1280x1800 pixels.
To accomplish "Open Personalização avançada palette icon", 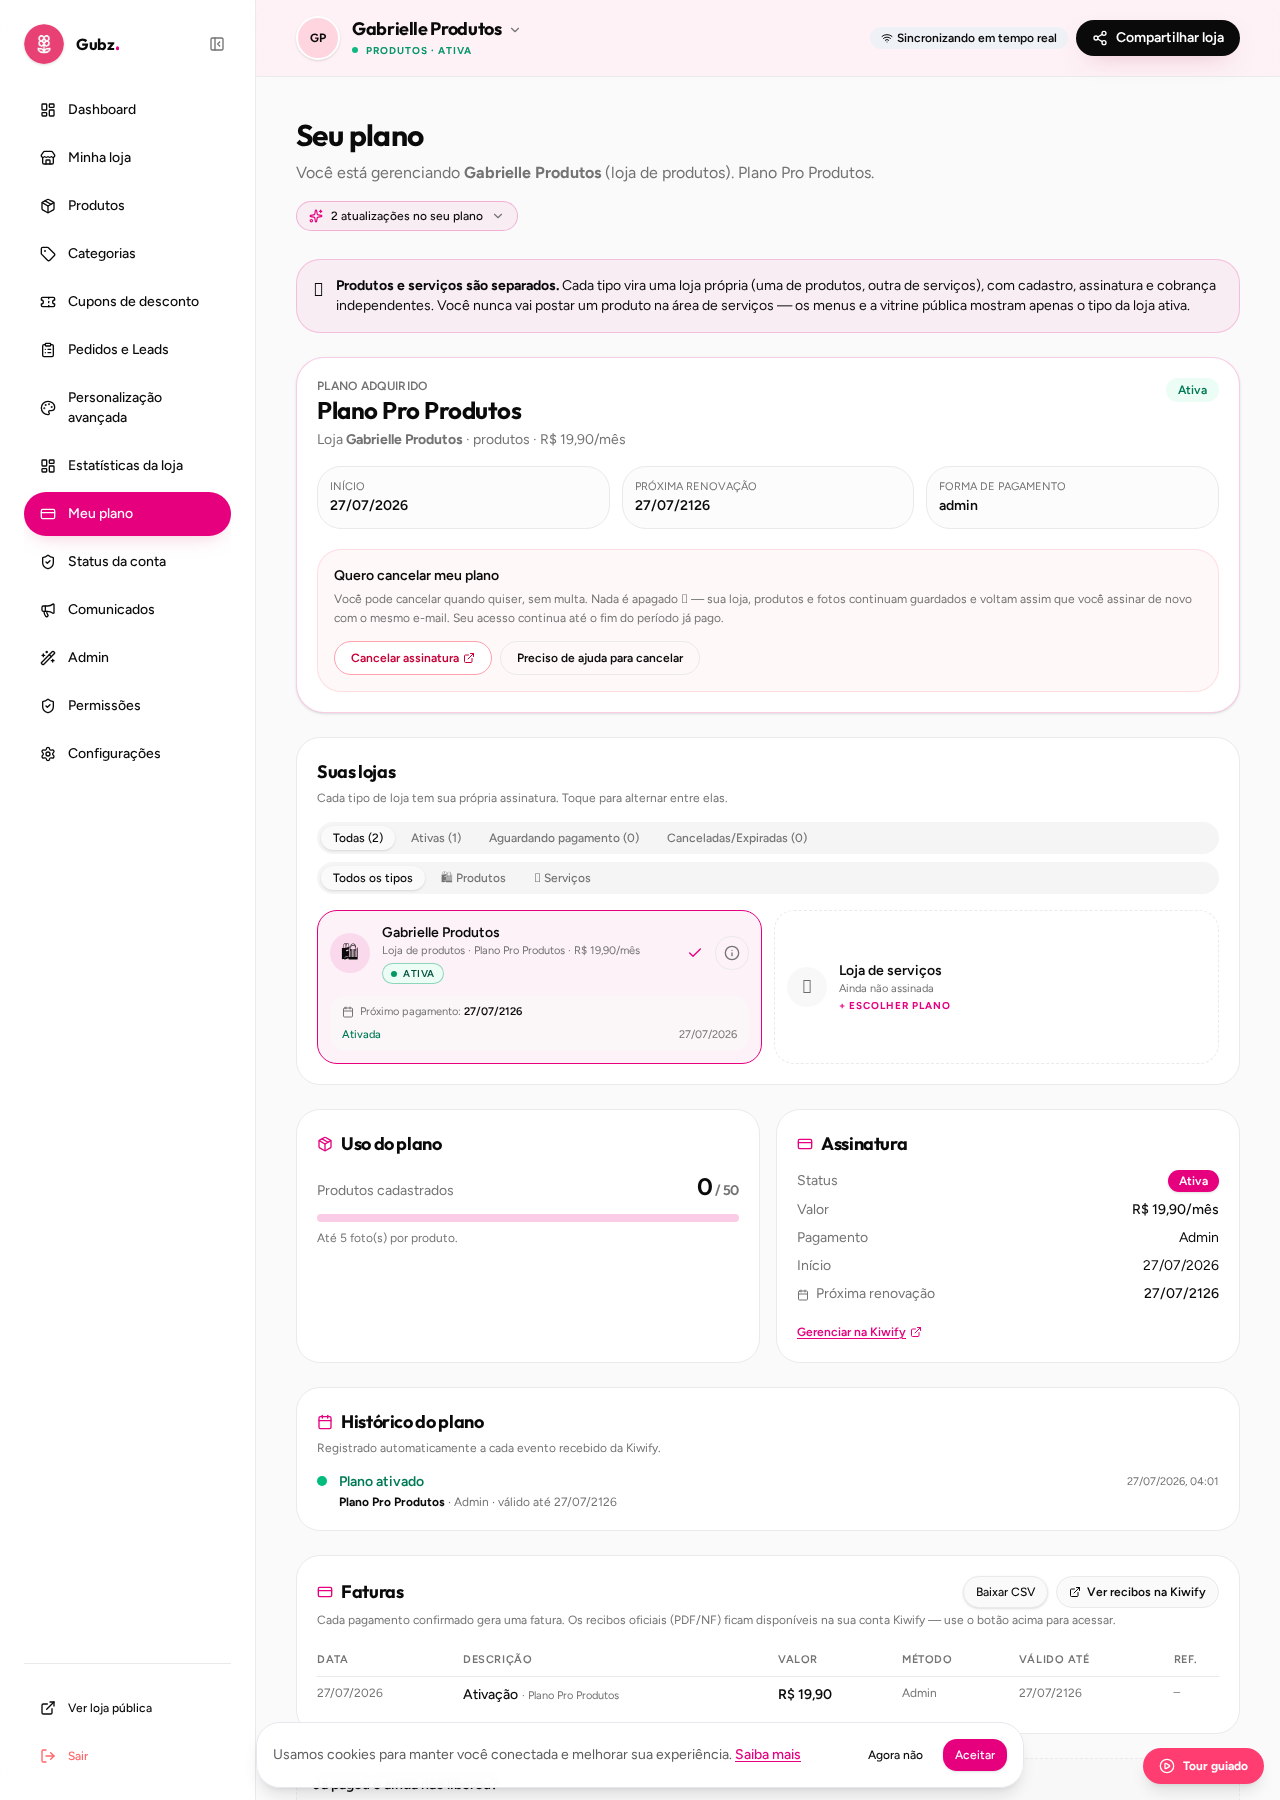I will click(x=48, y=408).
